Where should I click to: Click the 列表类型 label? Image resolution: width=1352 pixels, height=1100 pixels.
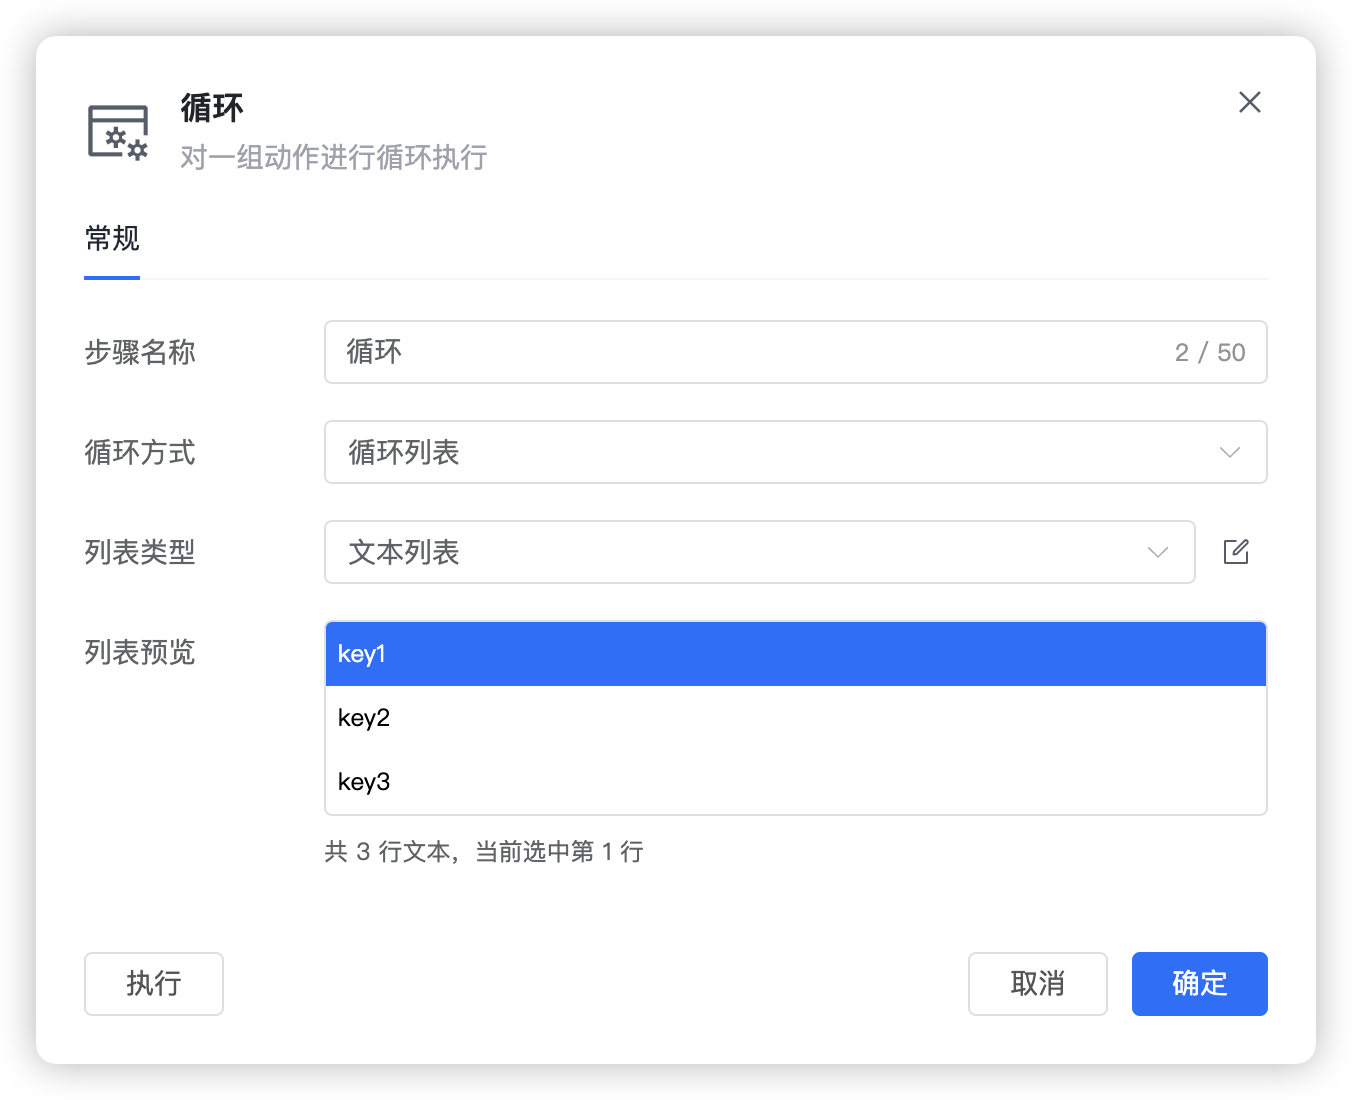click(140, 552)
